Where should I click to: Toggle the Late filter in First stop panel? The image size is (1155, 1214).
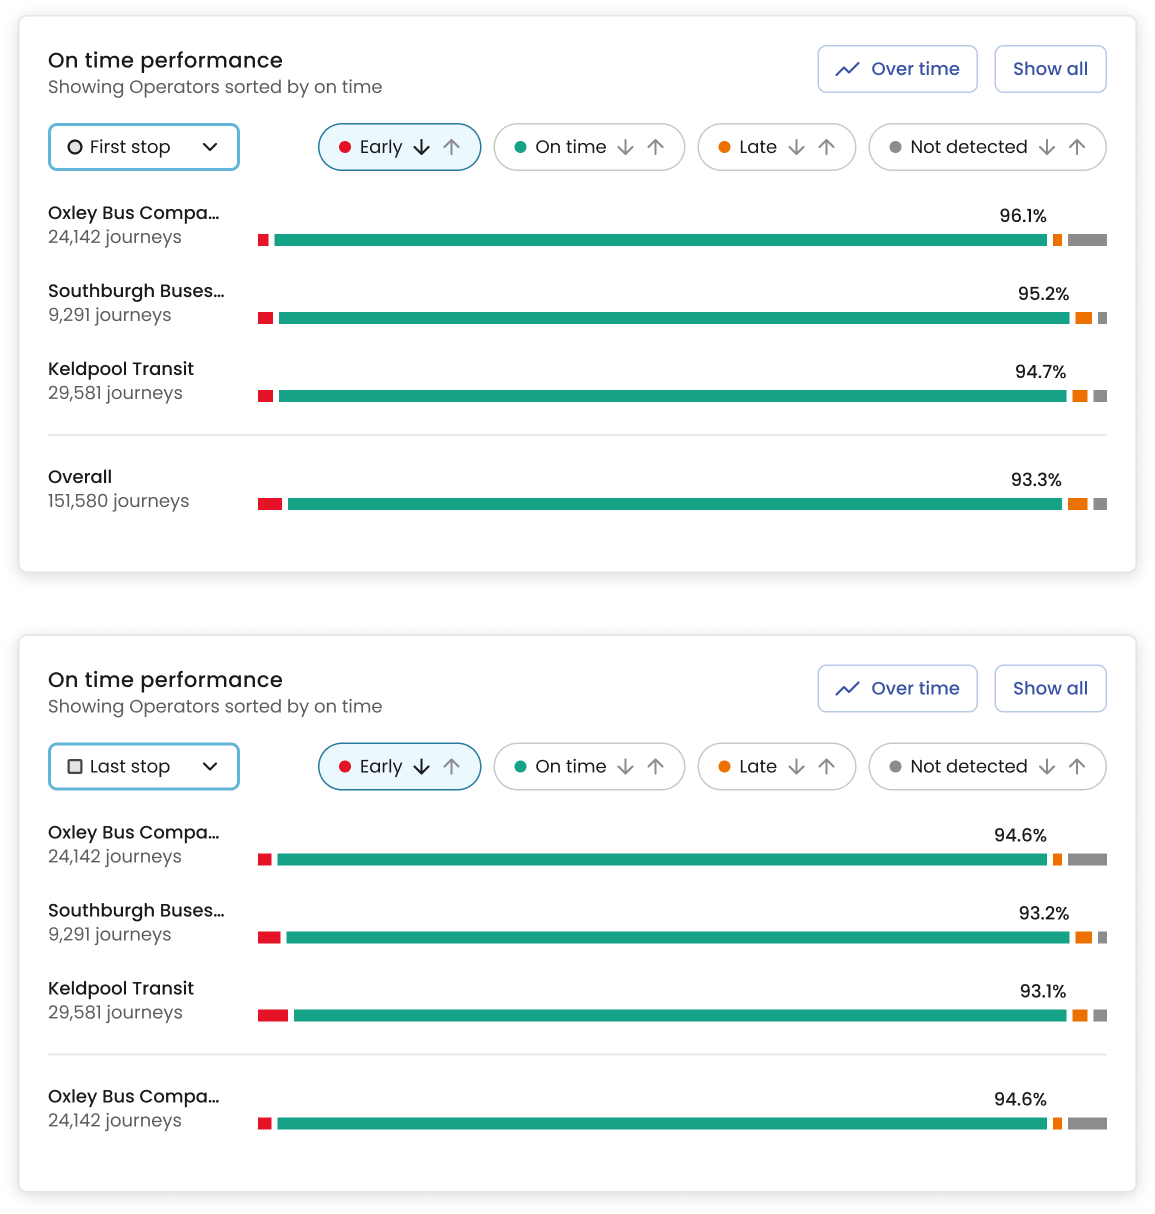(x=747, y=147)
